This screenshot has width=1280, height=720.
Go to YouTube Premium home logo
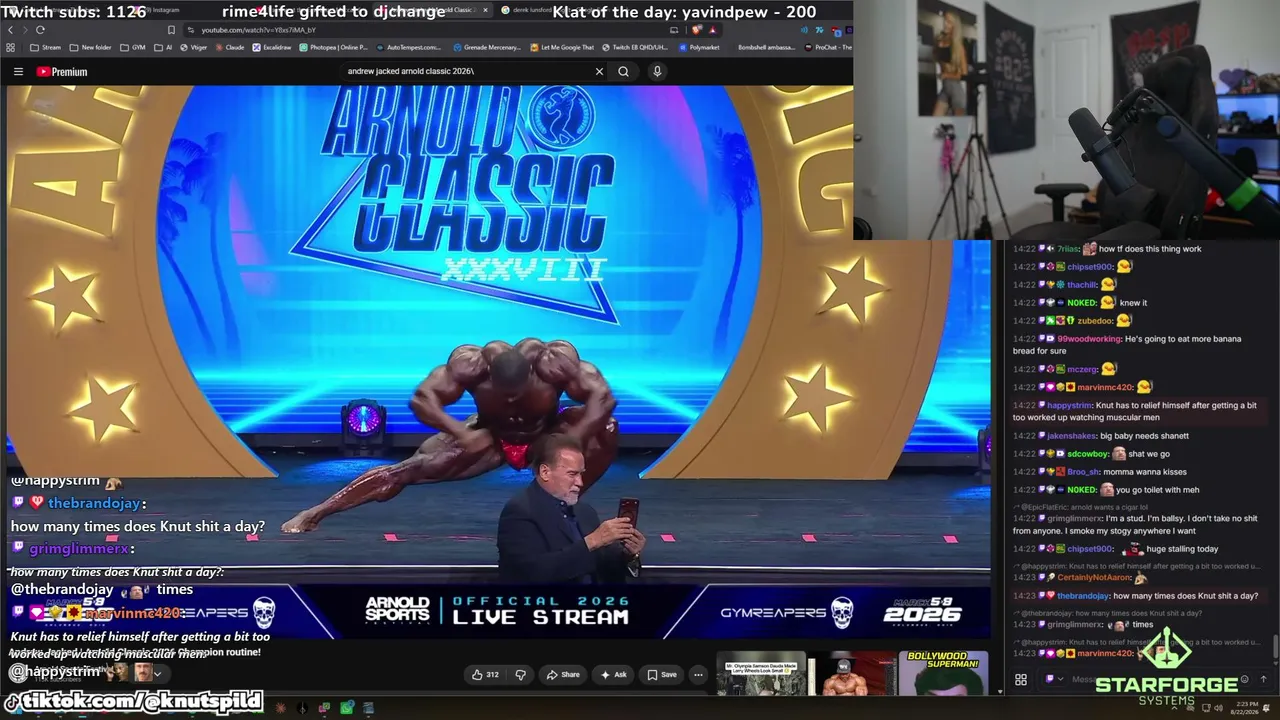pyautogui.click(x=62, y=72)
